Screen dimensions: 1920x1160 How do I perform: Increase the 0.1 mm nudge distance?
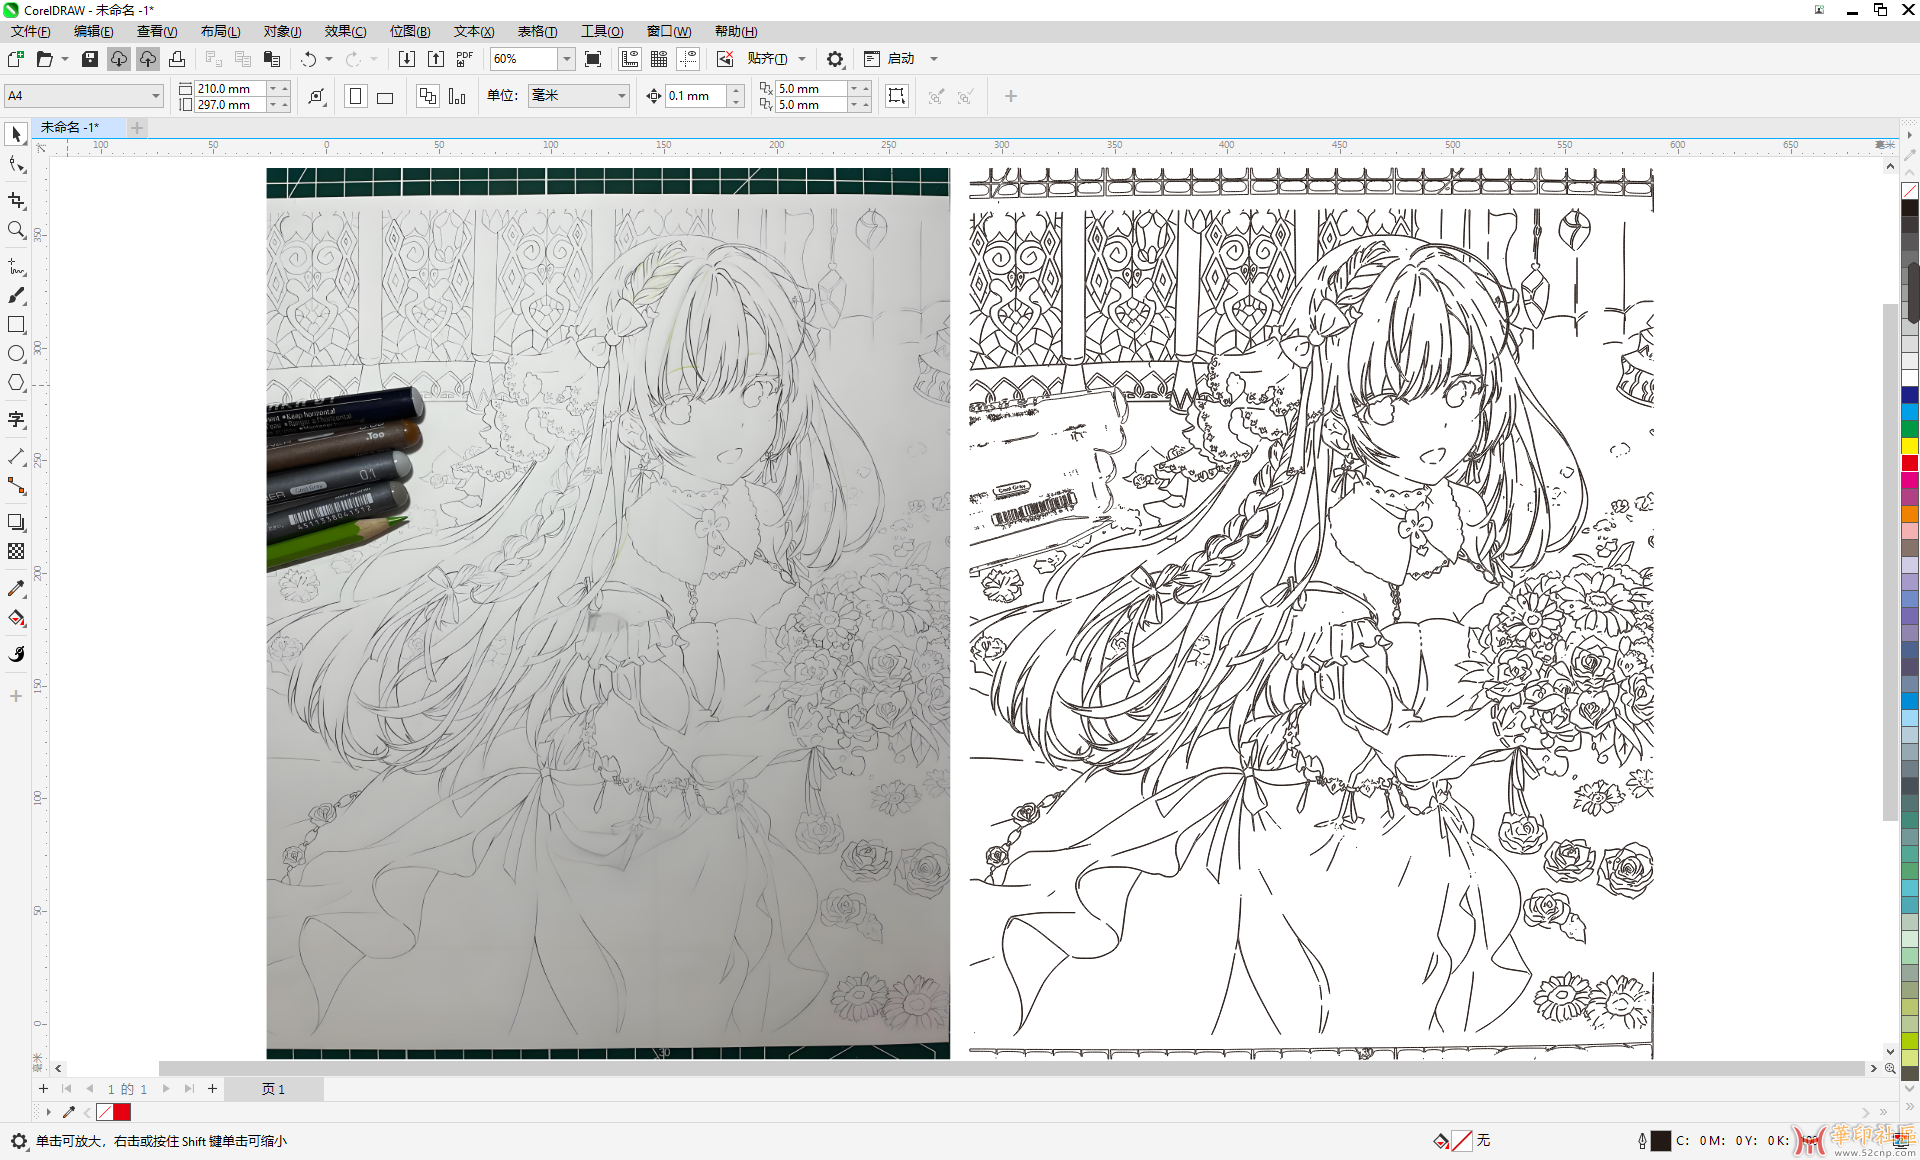pyautogui.click(x=736, y=90)
